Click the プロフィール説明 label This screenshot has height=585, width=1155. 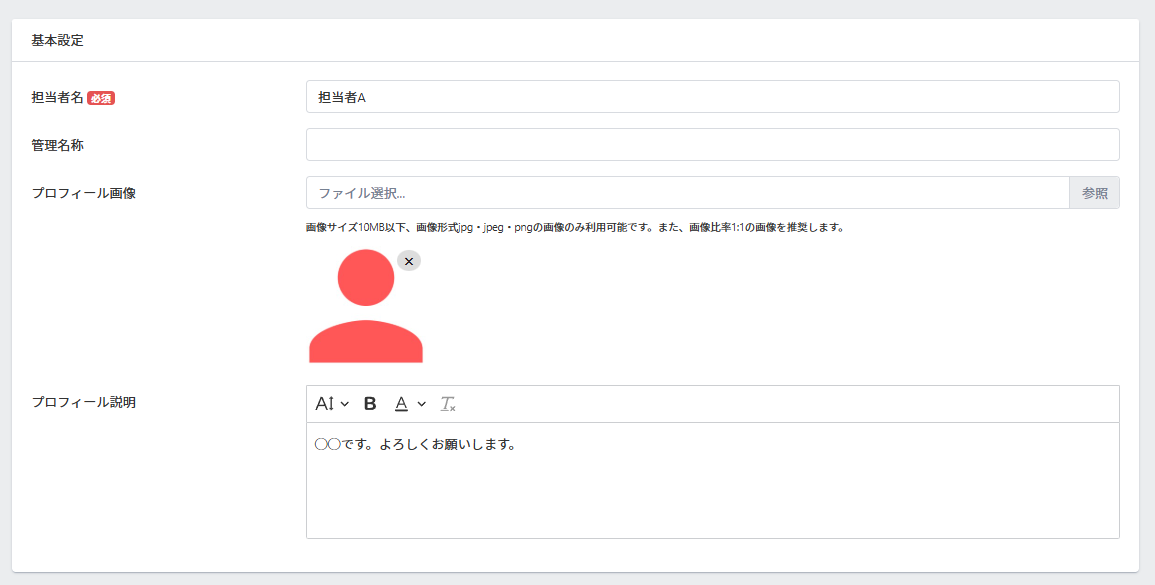[x=83, y=402]
